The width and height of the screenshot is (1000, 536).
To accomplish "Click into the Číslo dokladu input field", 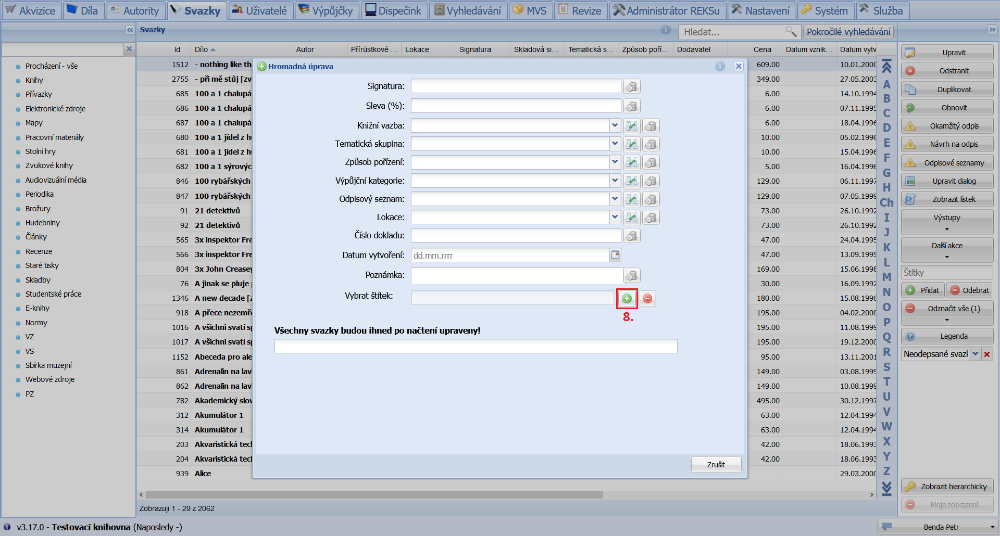I will (x=516, y=236).
